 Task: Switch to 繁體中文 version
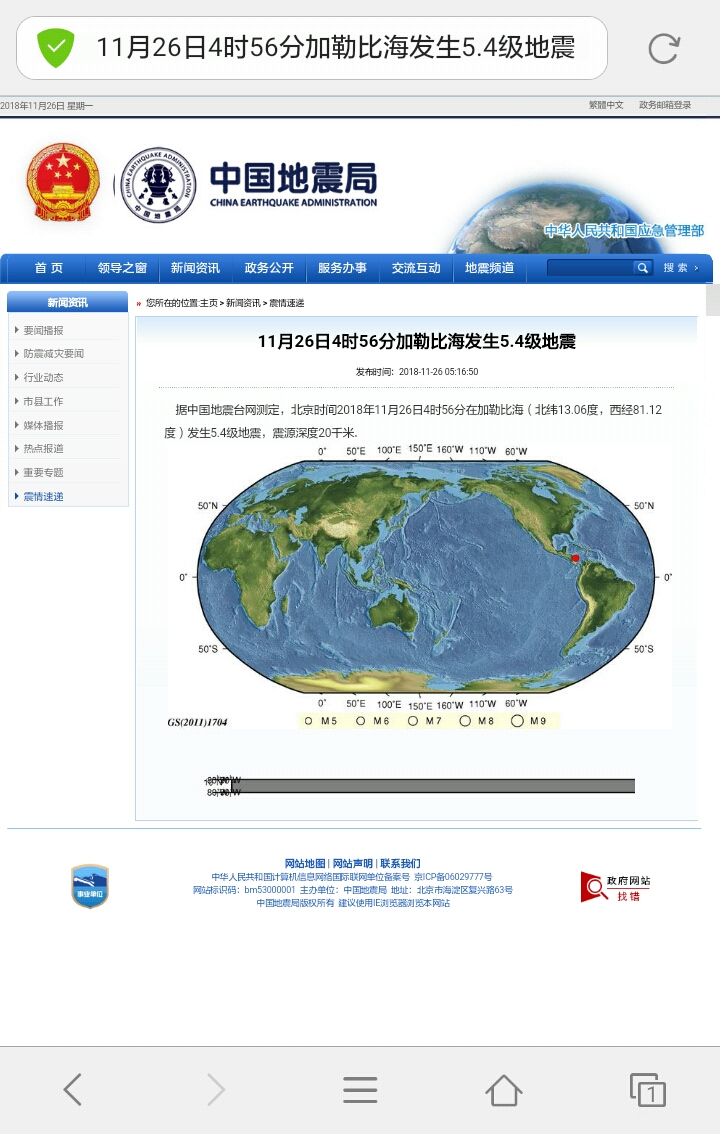[606, 105]
